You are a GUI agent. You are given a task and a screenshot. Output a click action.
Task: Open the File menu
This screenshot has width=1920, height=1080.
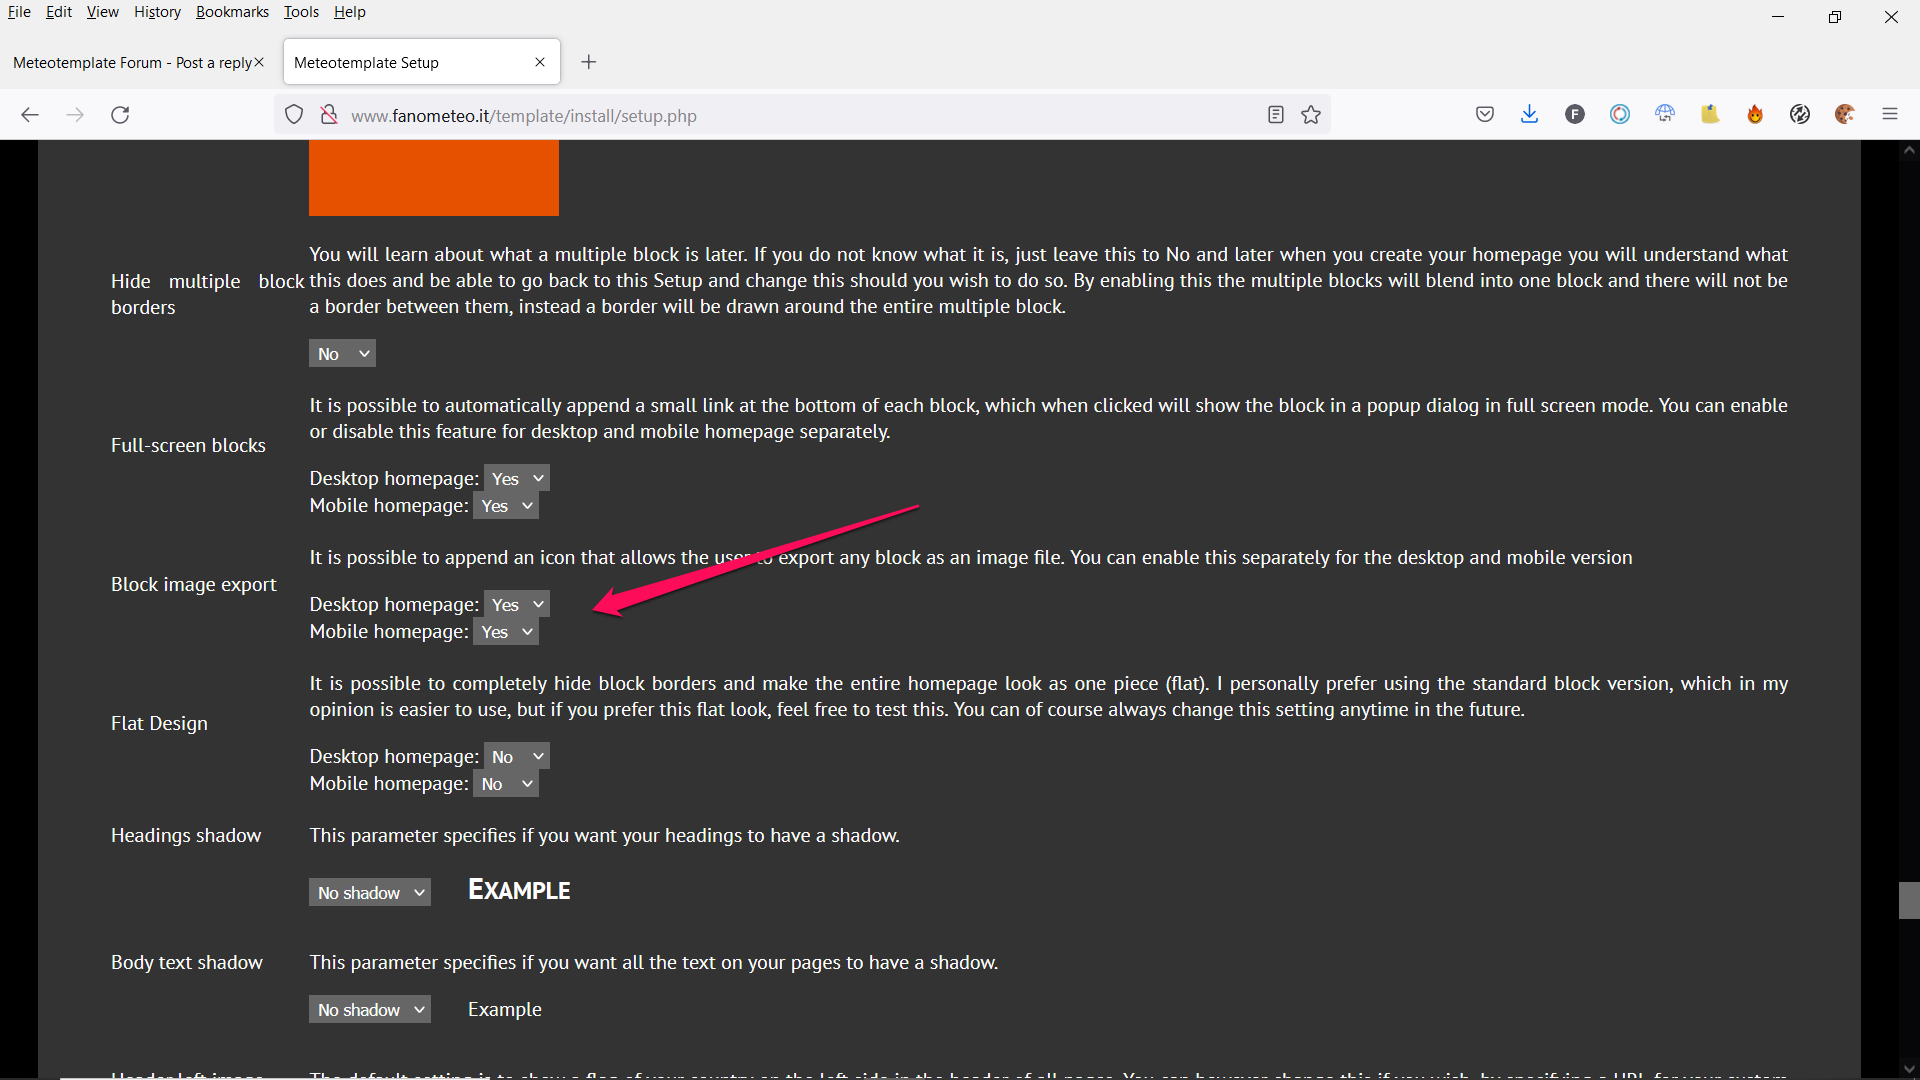(19, 12)
